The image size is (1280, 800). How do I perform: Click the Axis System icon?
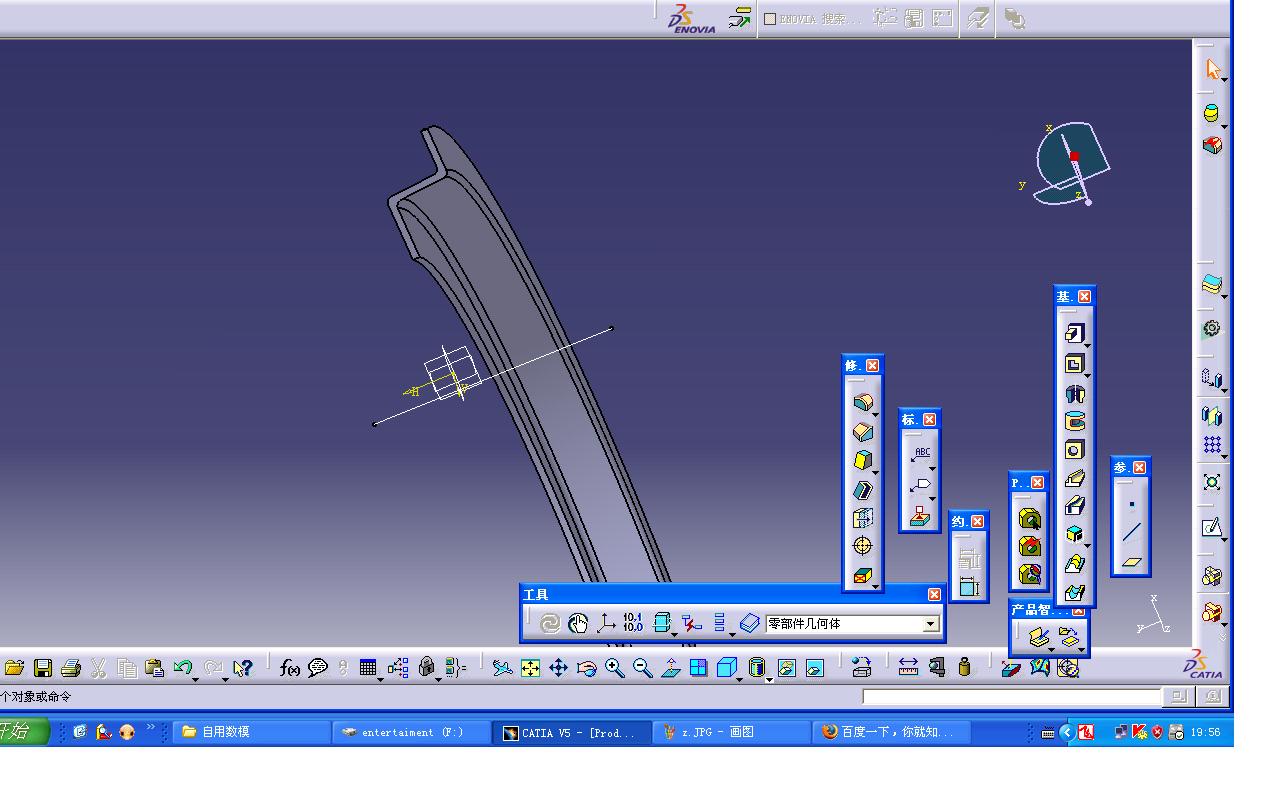pyautogui.click(x=606, y=624)
